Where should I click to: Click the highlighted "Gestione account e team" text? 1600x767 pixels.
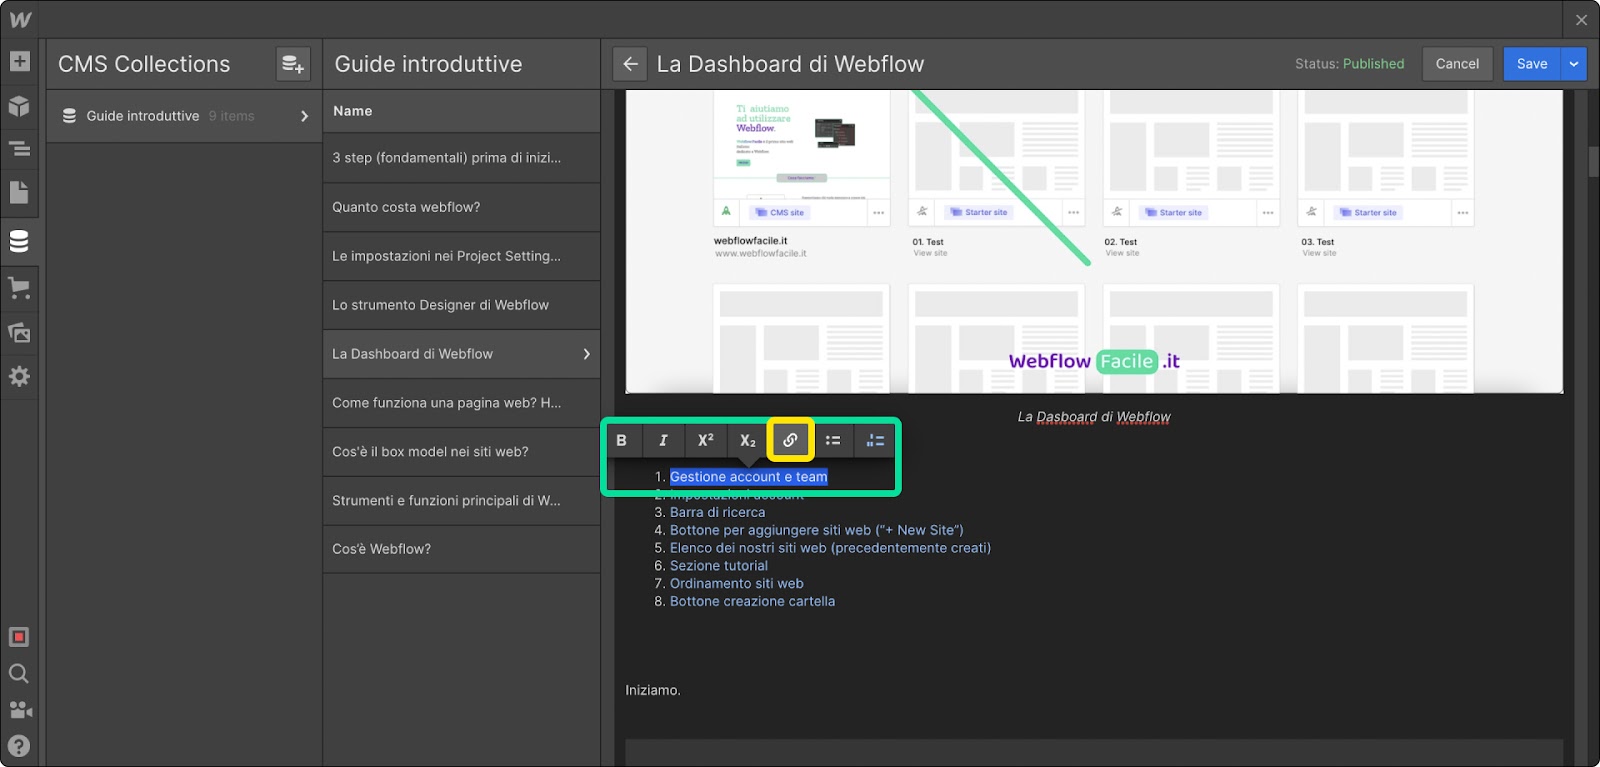749,477
